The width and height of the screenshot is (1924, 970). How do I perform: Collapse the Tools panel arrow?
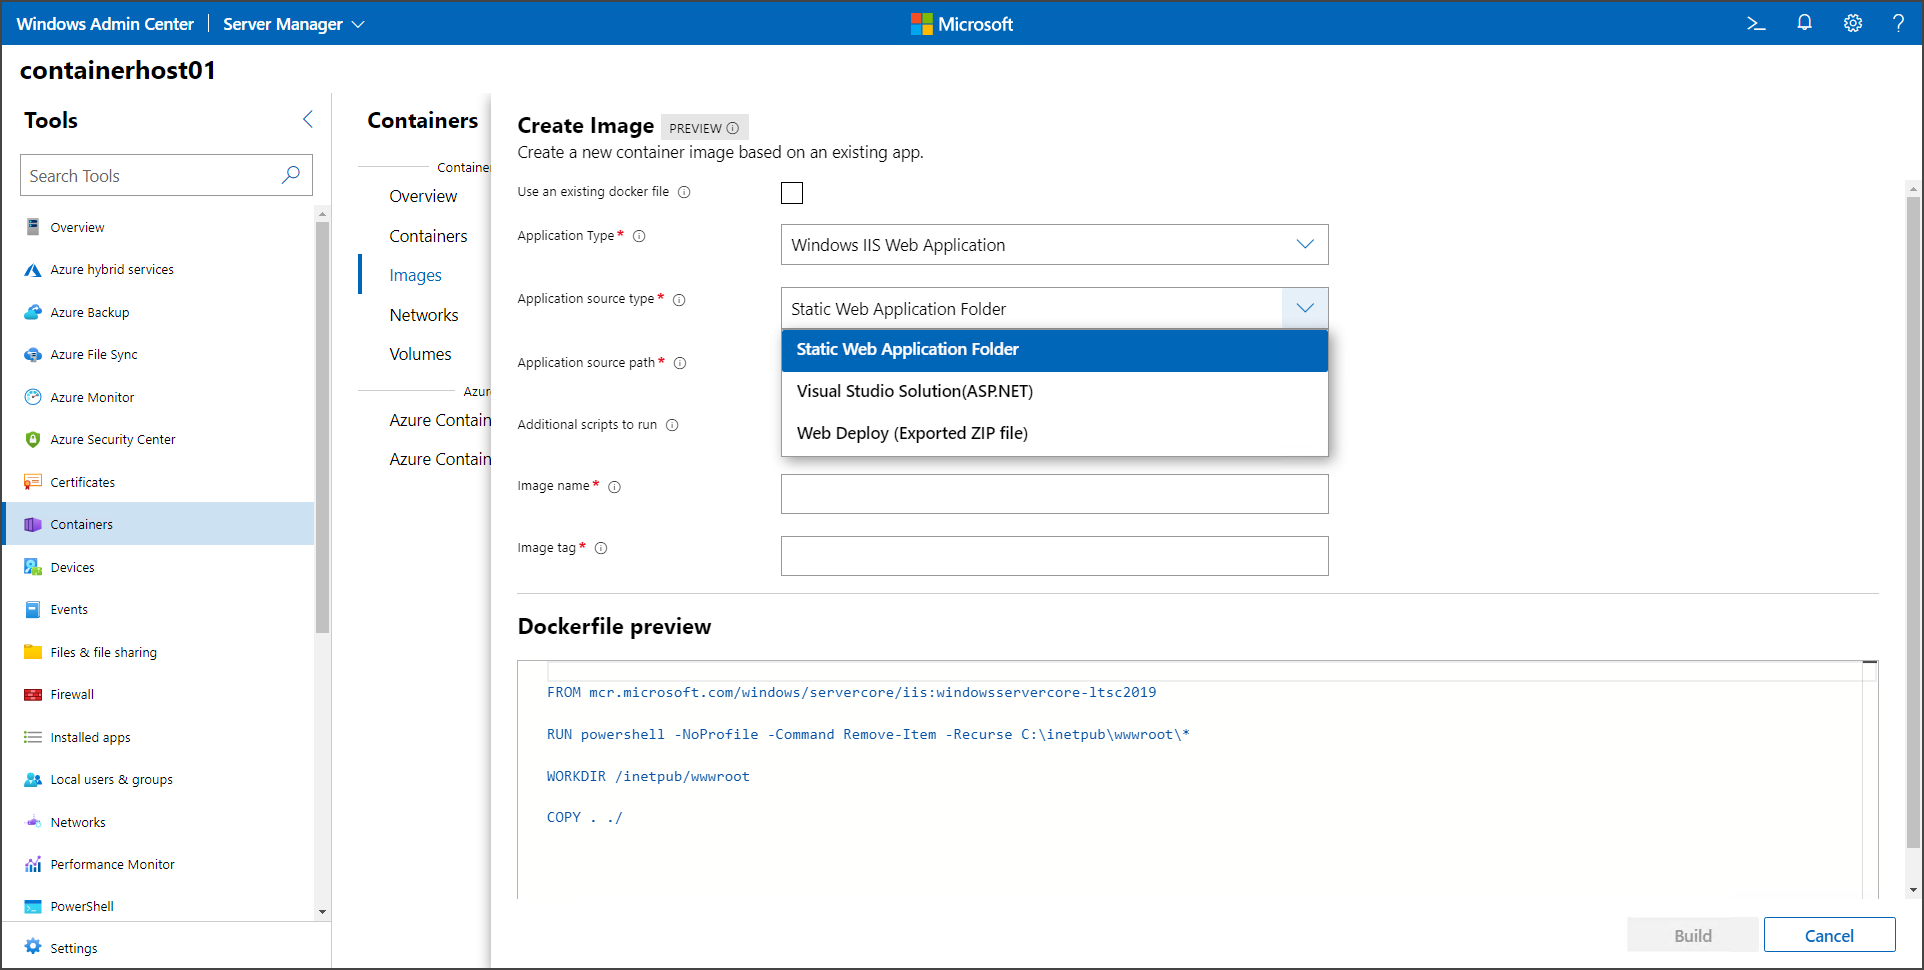pos(308,120)
